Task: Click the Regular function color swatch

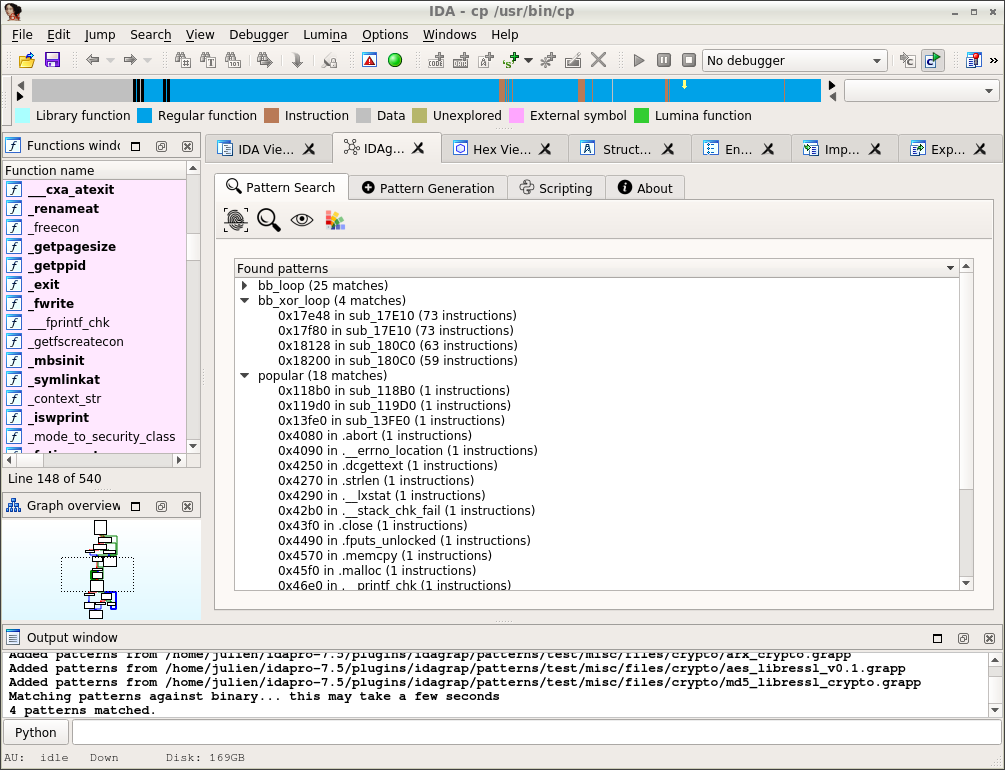Action: coord(144,116)
